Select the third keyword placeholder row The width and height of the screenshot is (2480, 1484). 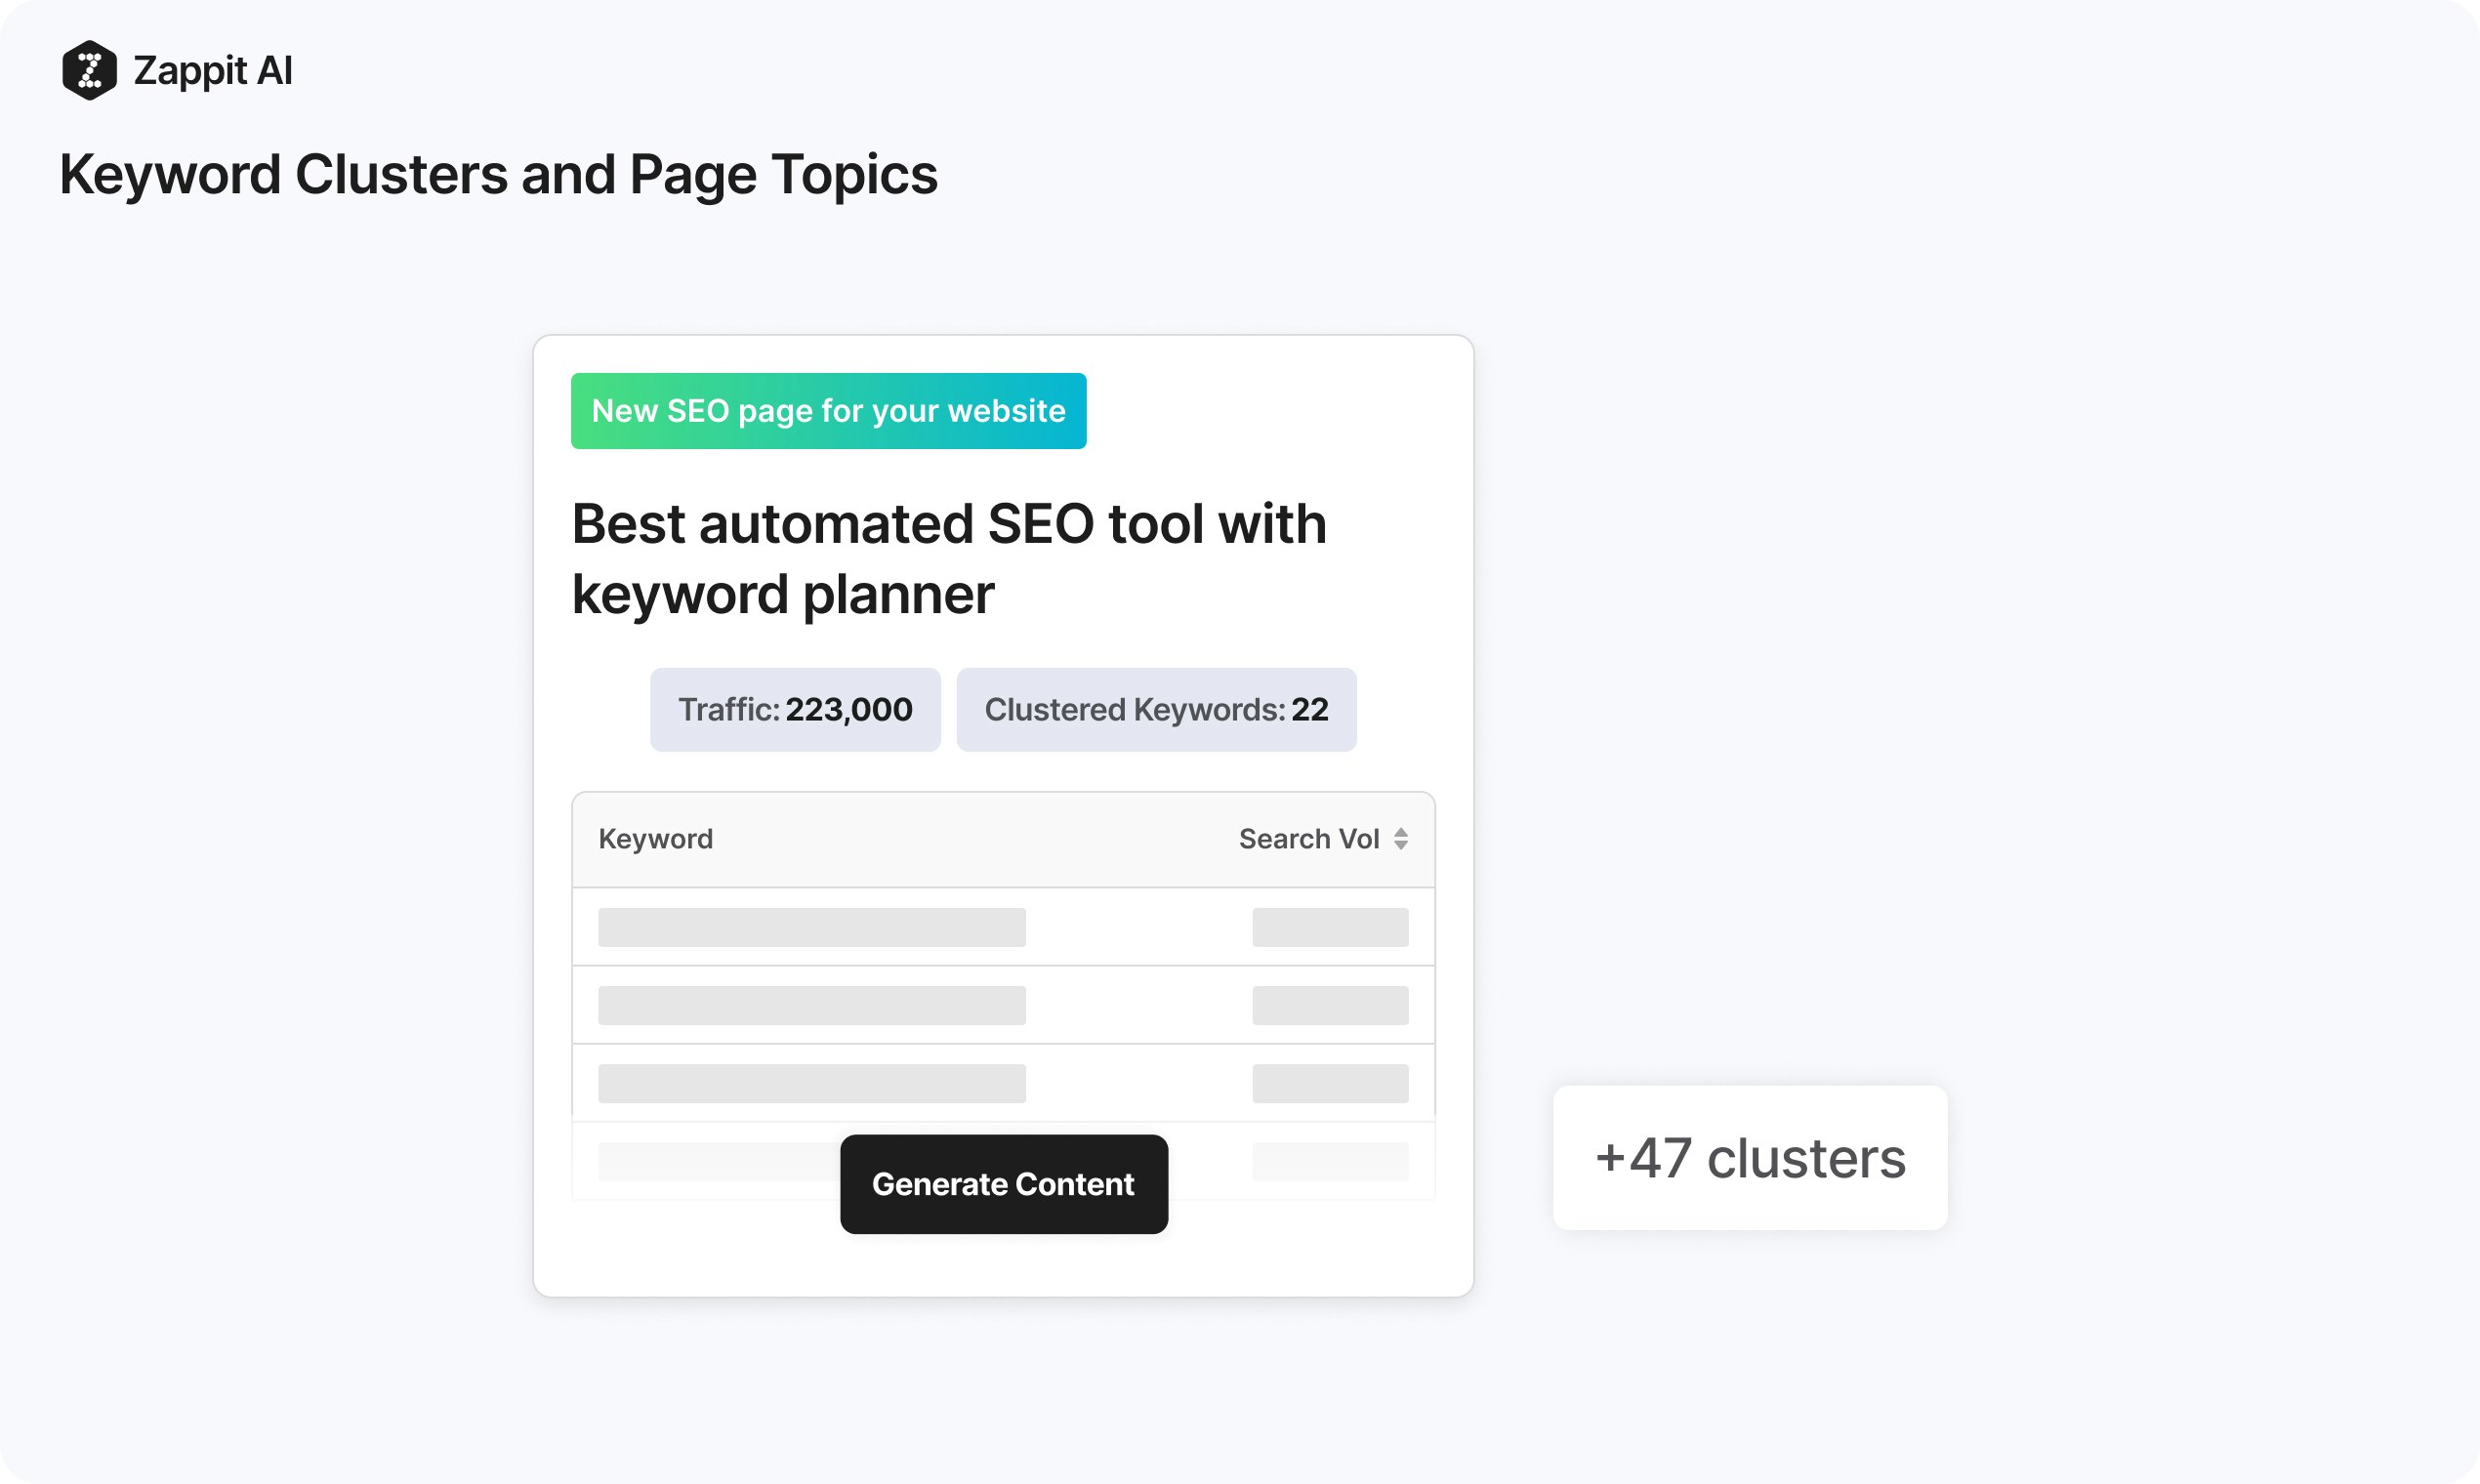(811, 1083)
